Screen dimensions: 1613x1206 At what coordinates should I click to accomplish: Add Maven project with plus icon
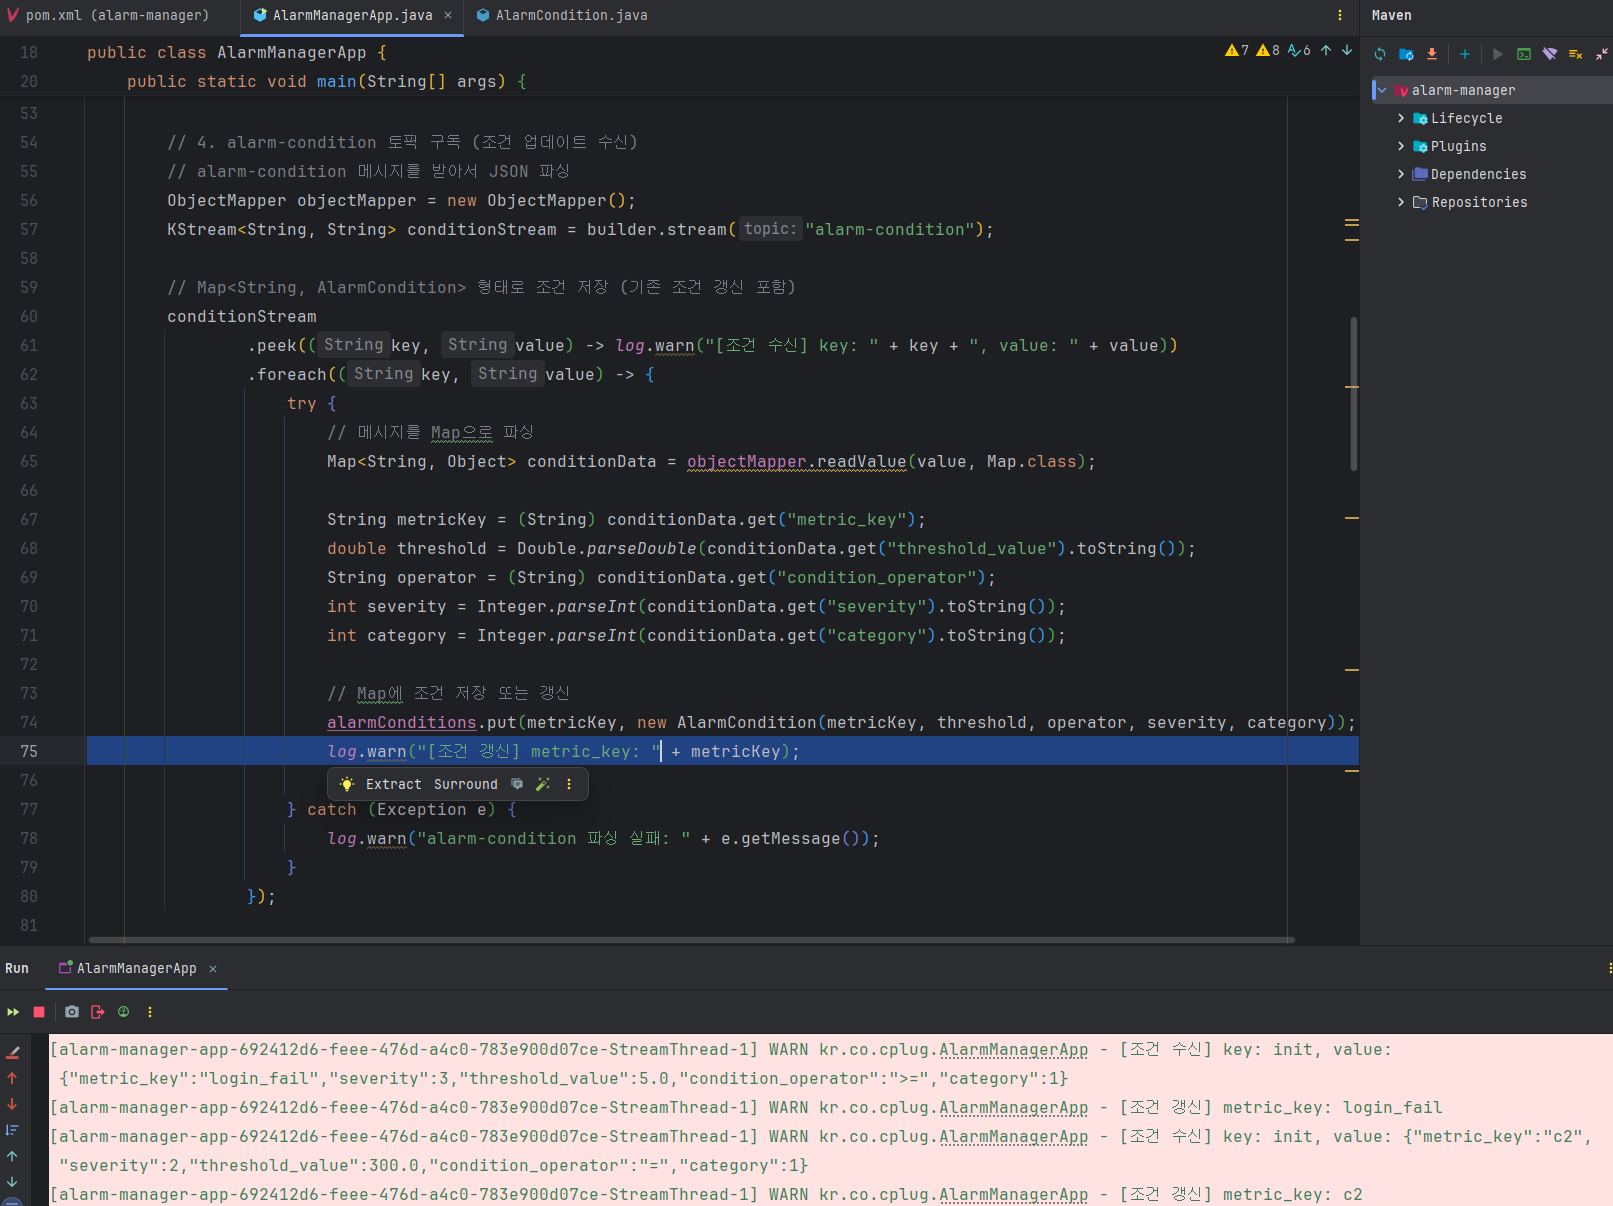point(1465,54)
